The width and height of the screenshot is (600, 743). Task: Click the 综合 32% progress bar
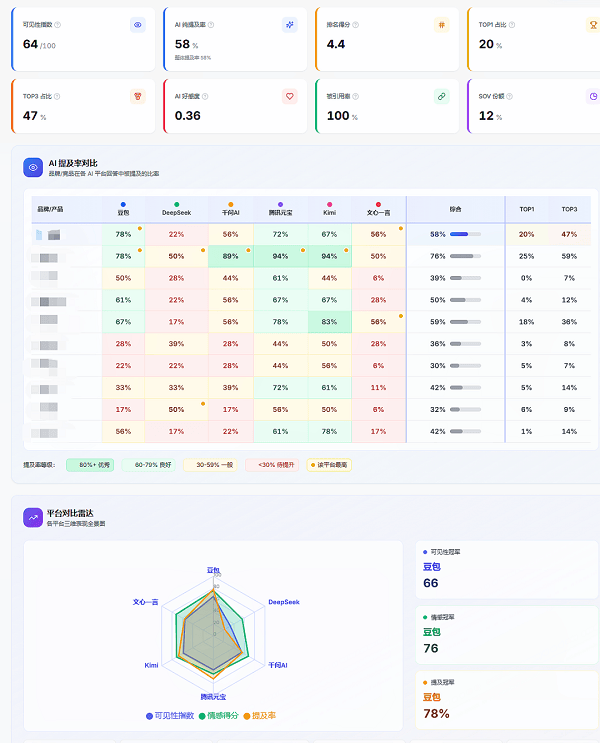465,409
